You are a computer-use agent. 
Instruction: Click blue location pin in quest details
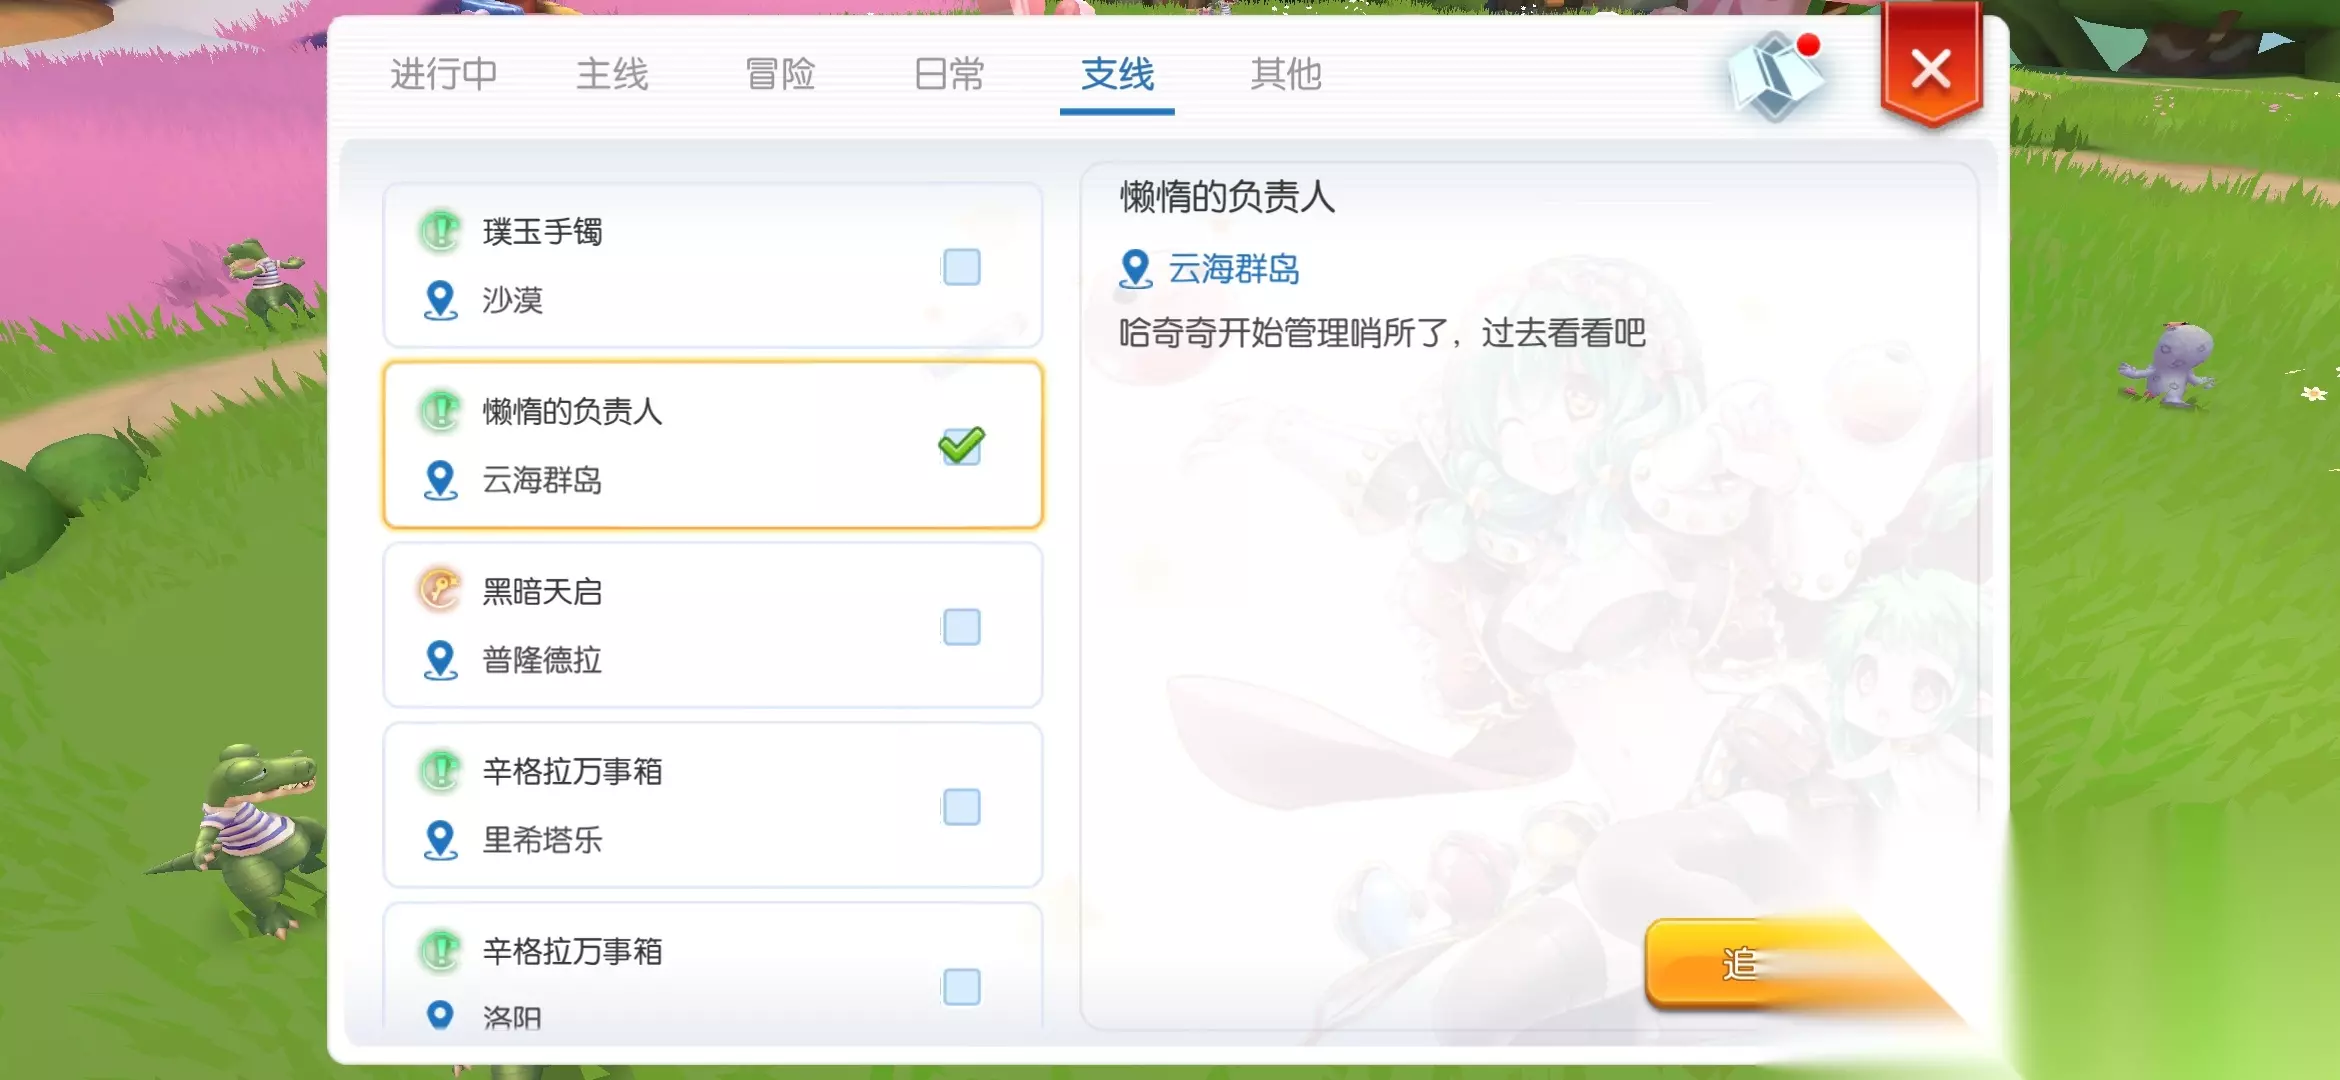tap(1135, 269)
